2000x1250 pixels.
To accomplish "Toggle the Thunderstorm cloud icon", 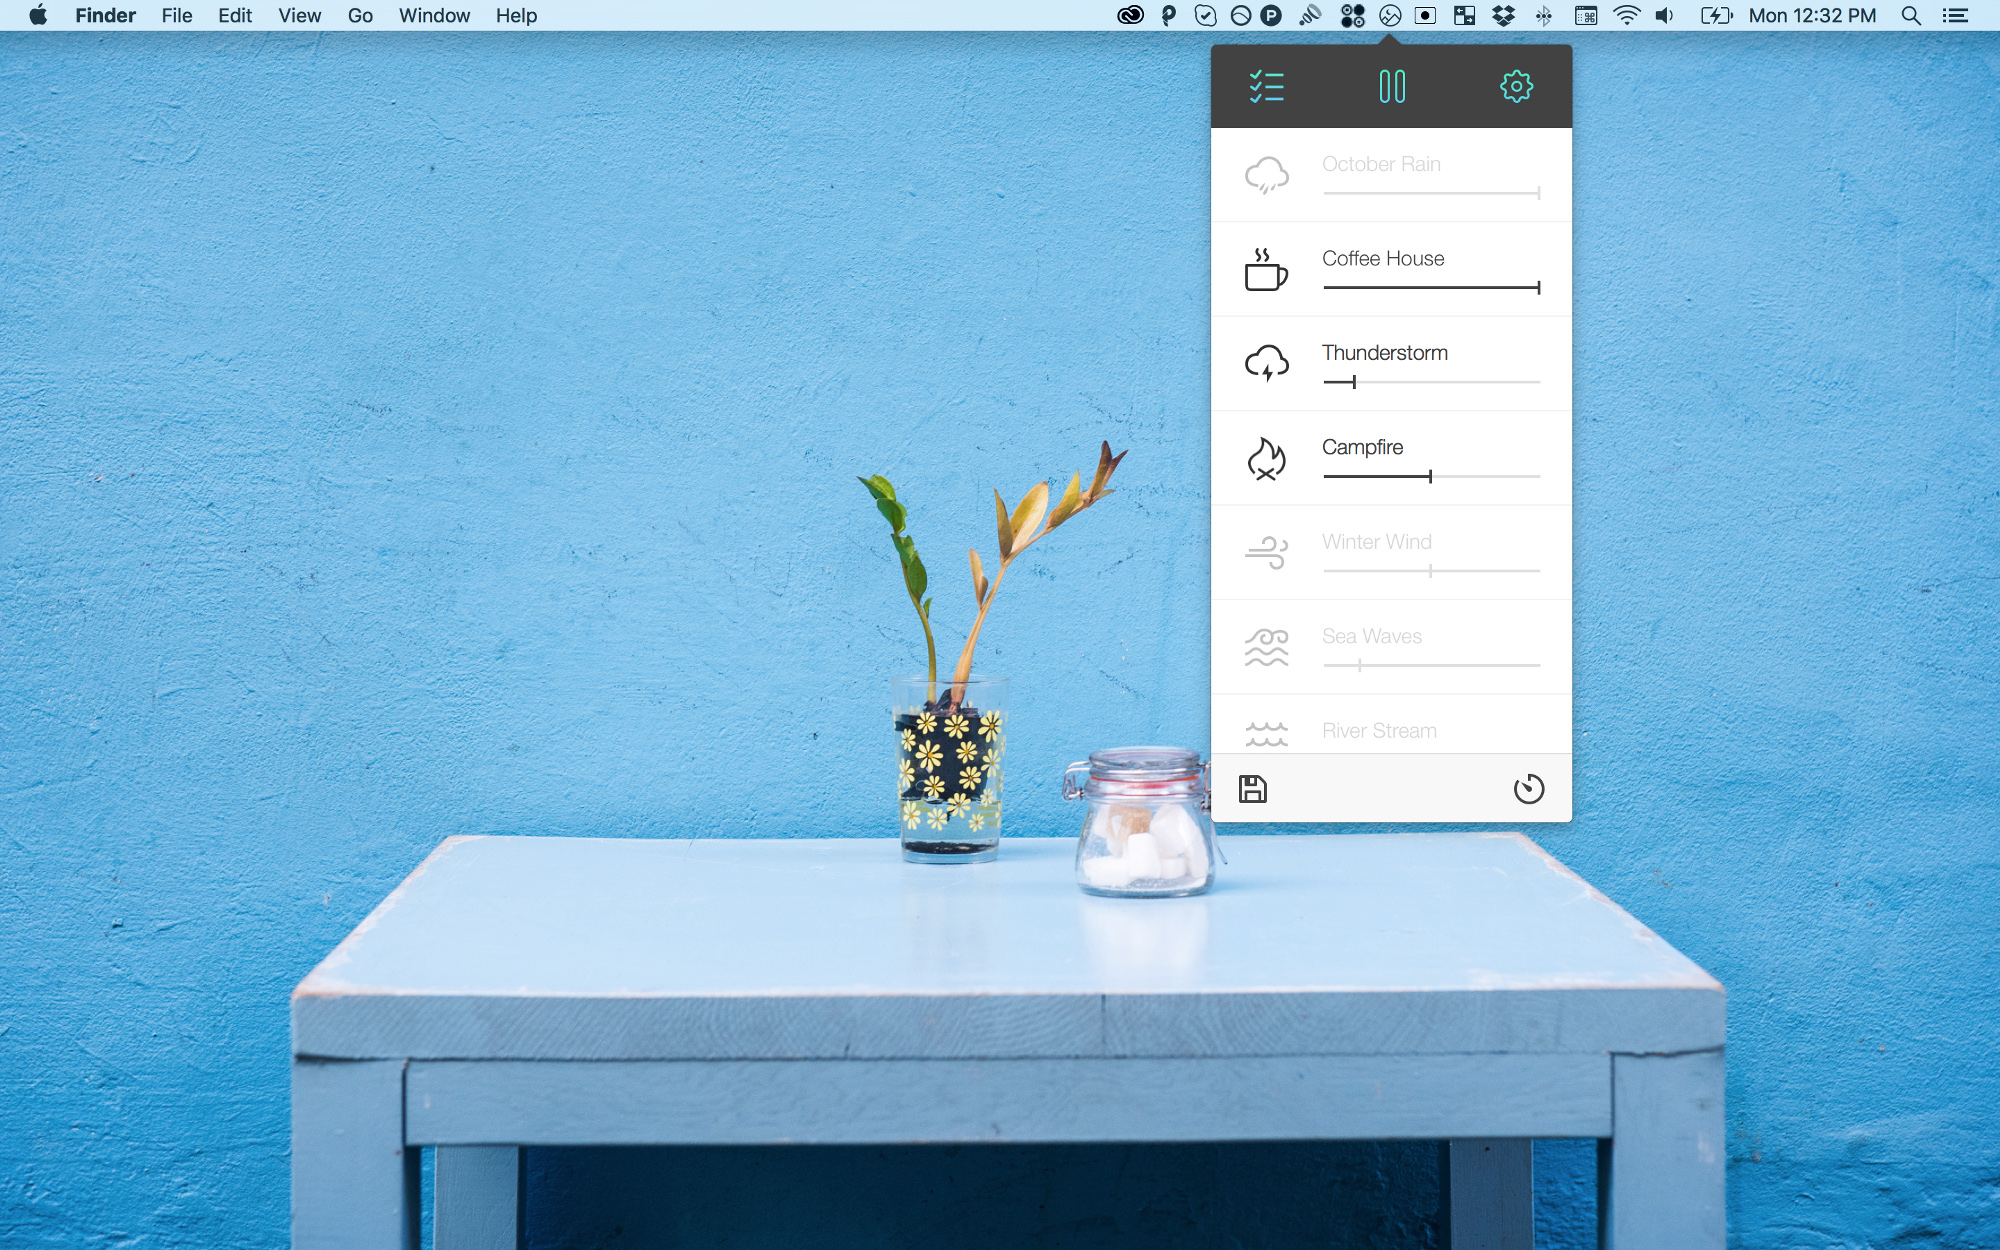I will point(1266,364).
